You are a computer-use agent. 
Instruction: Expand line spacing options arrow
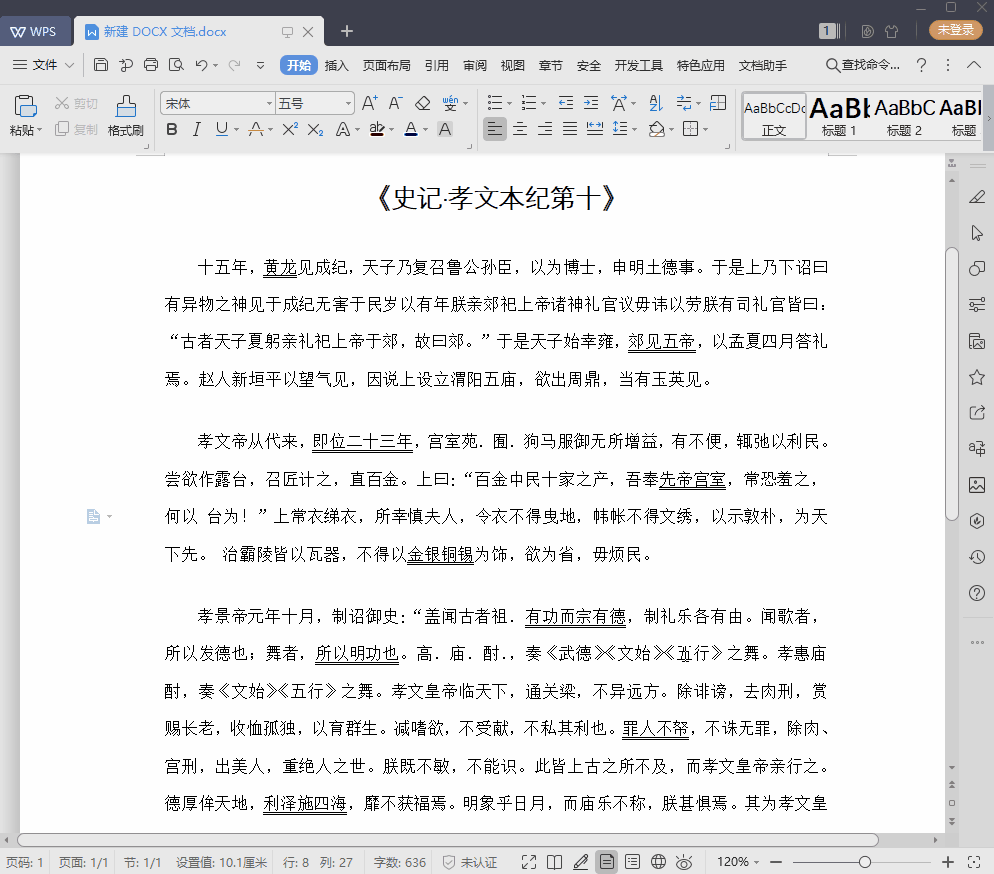click(634, 130)
